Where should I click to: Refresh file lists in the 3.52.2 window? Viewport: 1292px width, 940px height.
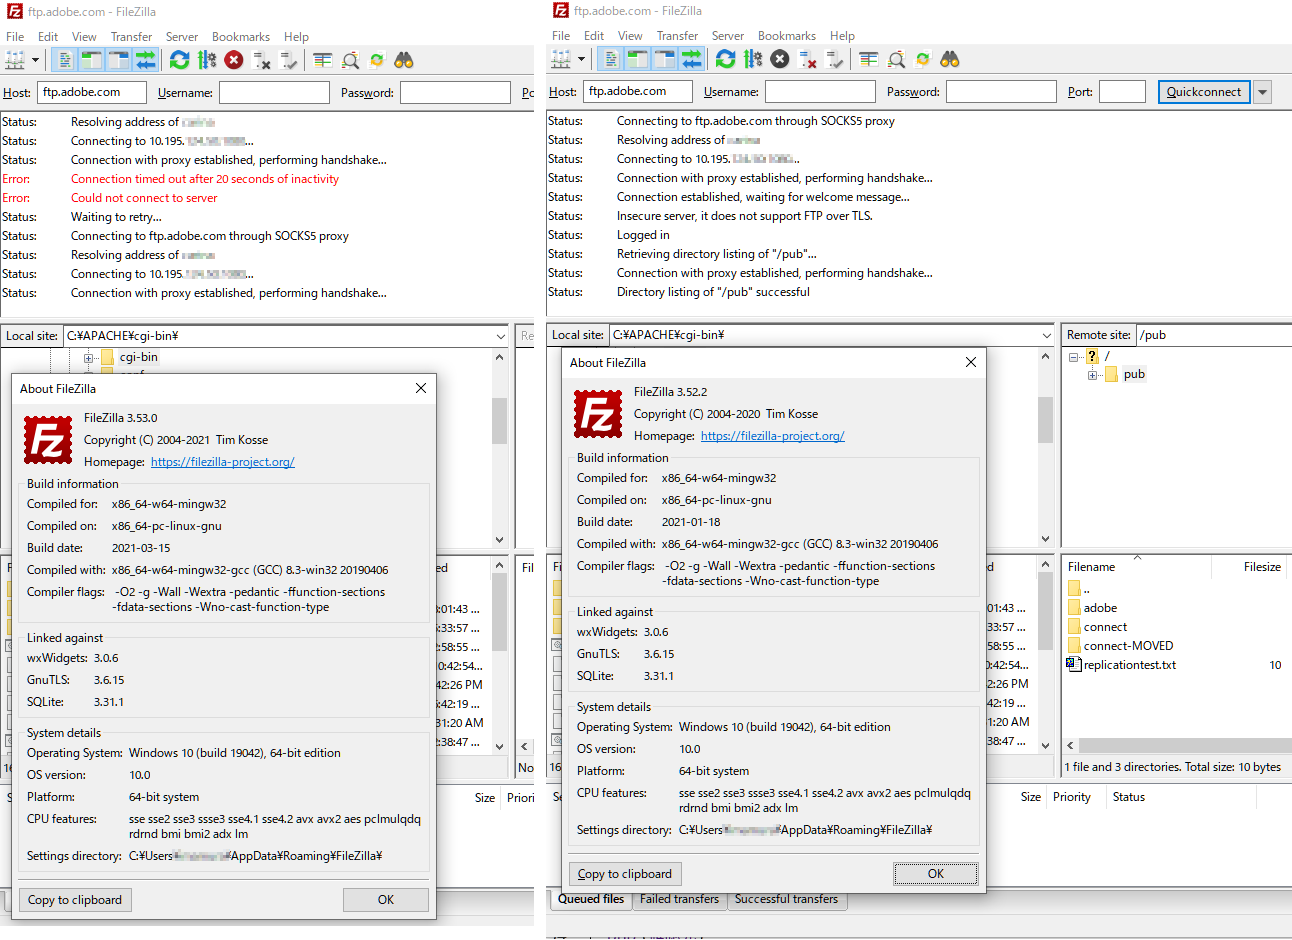pyautogui.click(x=725, y=59)
